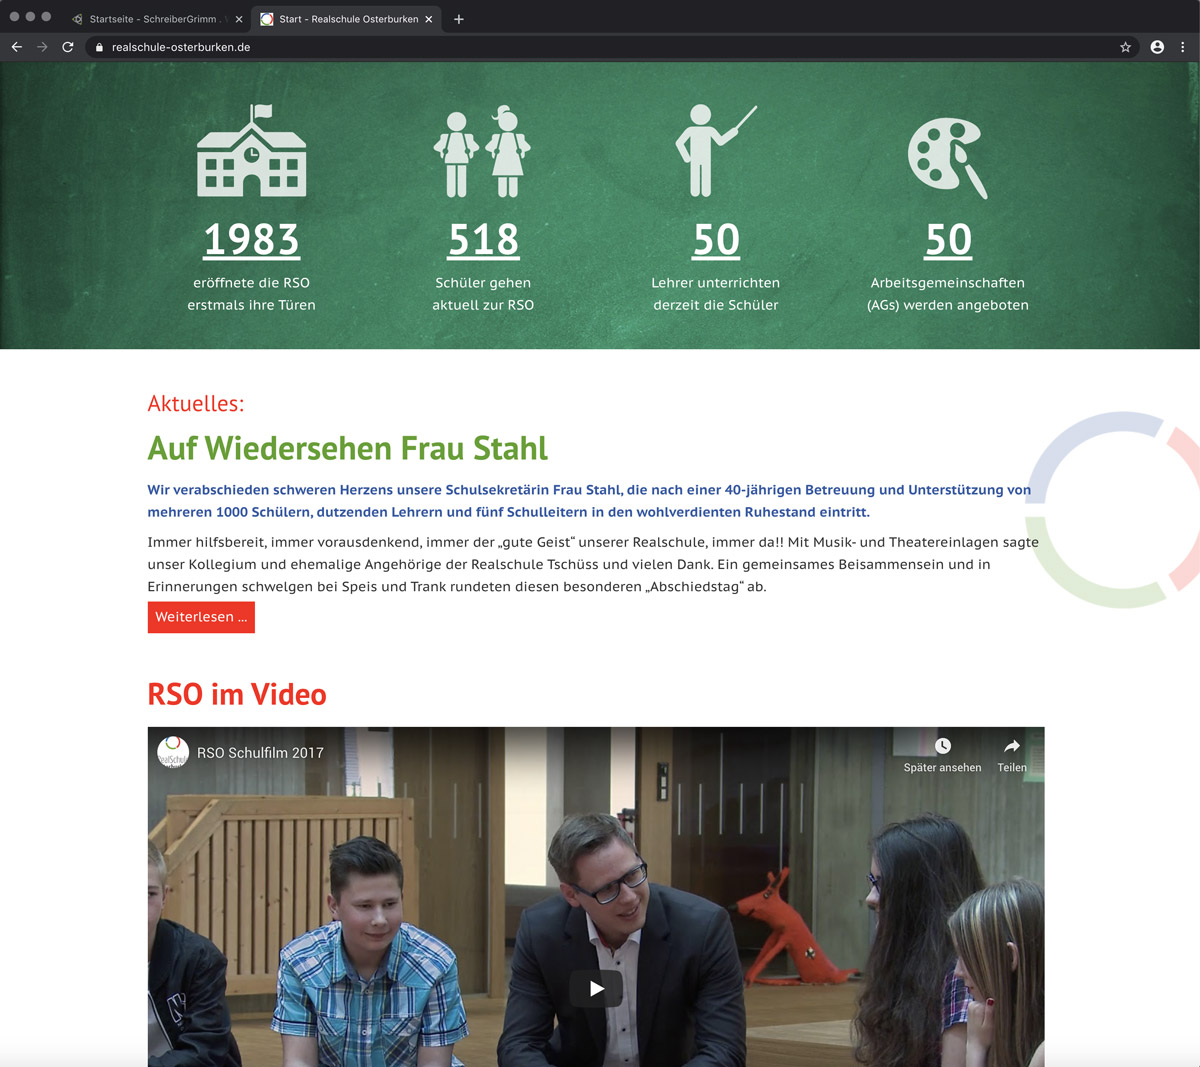Click the Weiterlesen button
Image resolution: width=1200 pixels, height=1067 pixels.
[x=201, y=617]
